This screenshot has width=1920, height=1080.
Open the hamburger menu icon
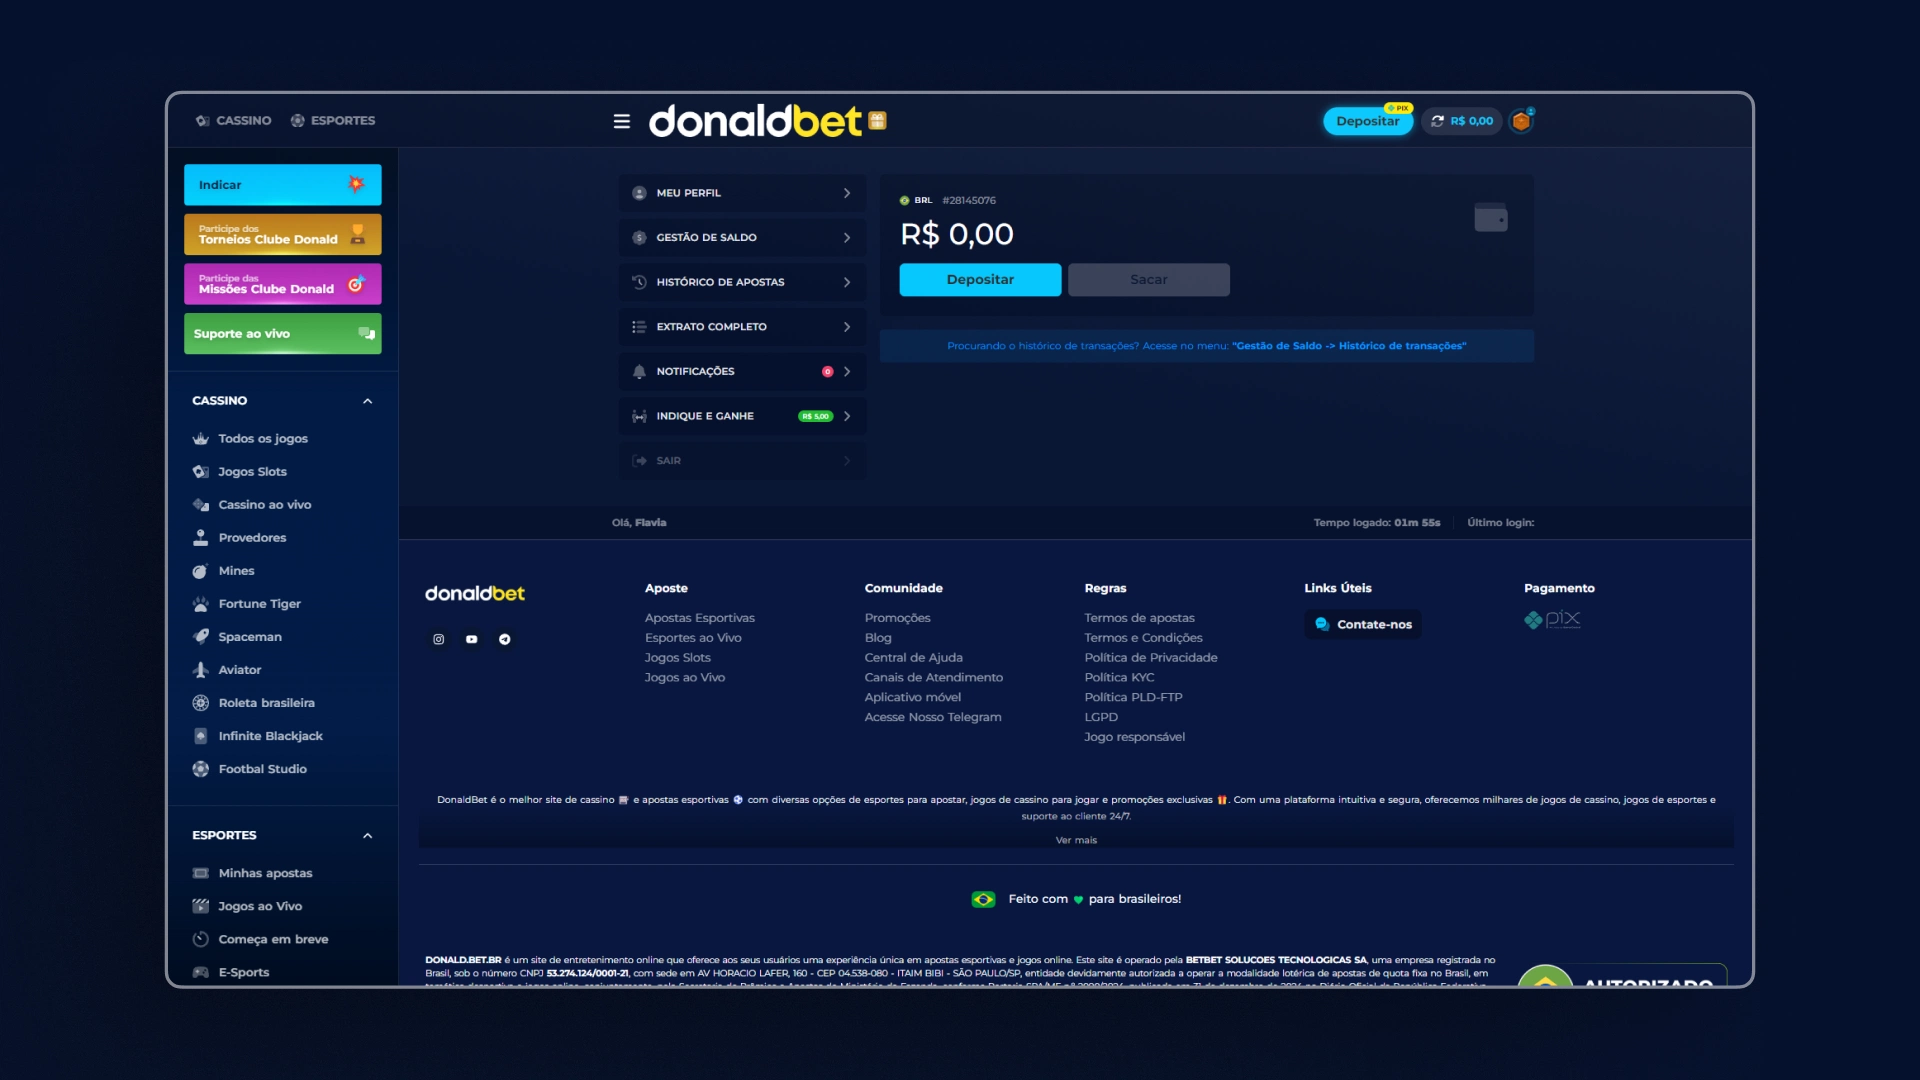622,121
